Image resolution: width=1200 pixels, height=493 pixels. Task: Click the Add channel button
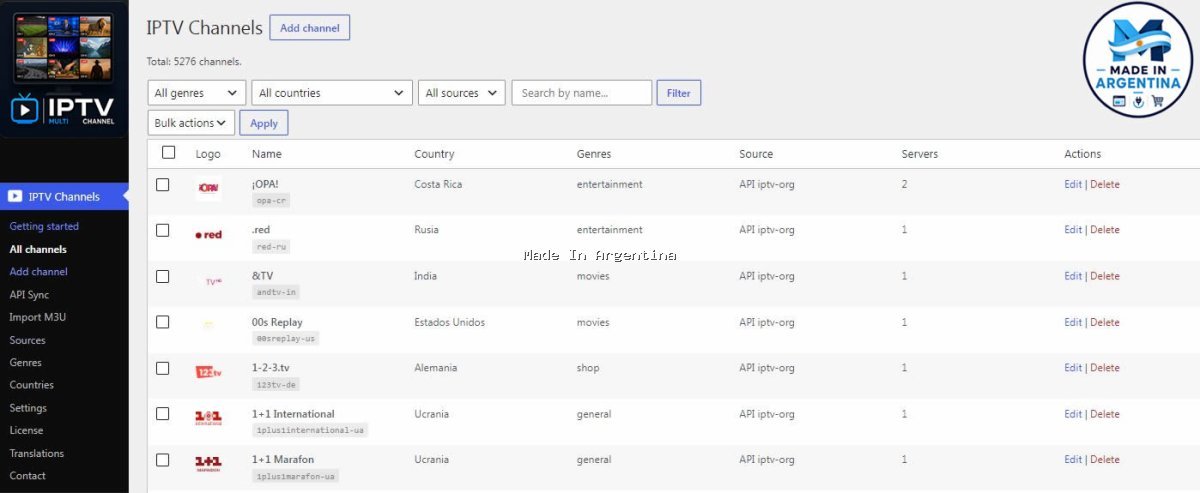click(309, 28)
